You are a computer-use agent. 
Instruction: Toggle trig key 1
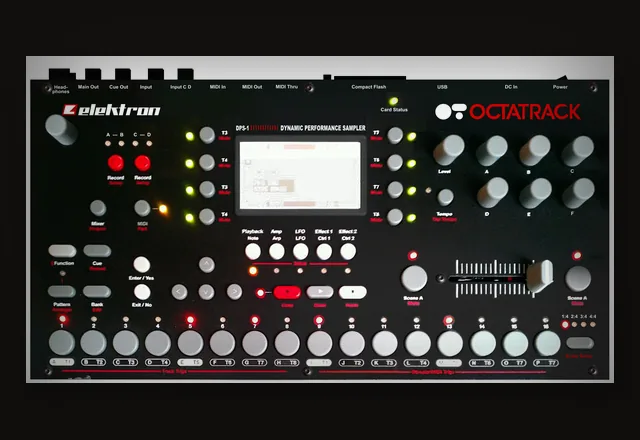62,343
